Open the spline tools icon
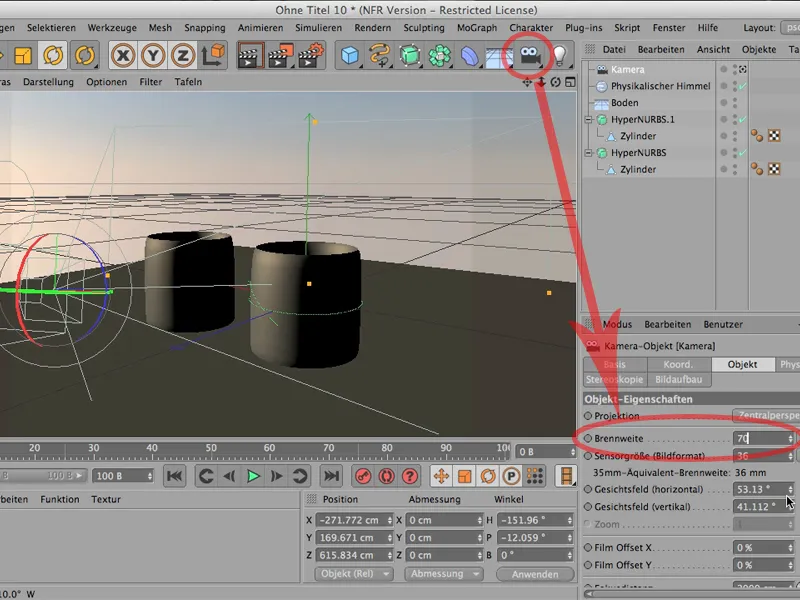 [380, 55]
